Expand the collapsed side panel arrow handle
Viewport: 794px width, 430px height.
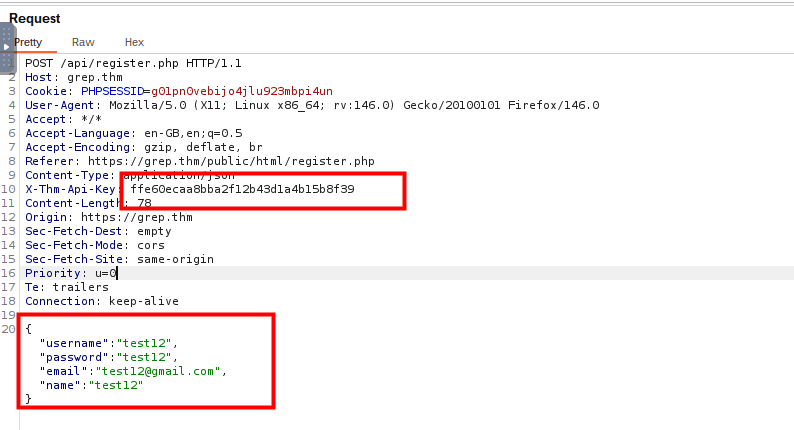pyautogui.click(x=6, y=45)
